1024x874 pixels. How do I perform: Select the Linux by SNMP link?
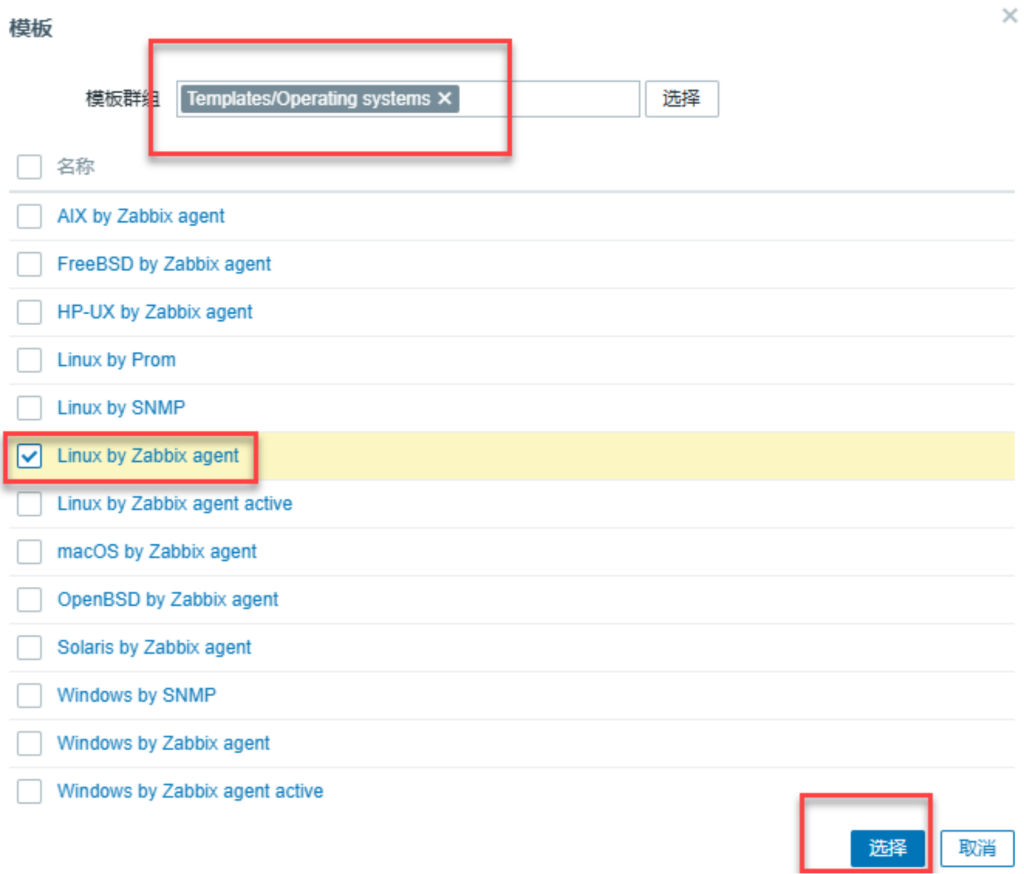point(121,408)
